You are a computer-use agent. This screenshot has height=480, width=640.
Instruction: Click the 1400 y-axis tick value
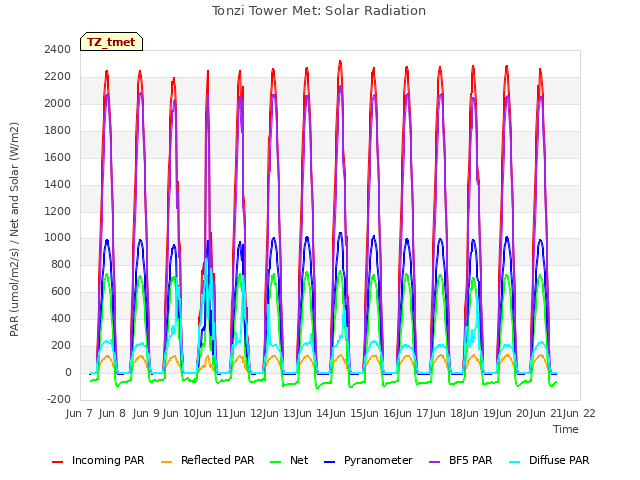click(58, 184)
